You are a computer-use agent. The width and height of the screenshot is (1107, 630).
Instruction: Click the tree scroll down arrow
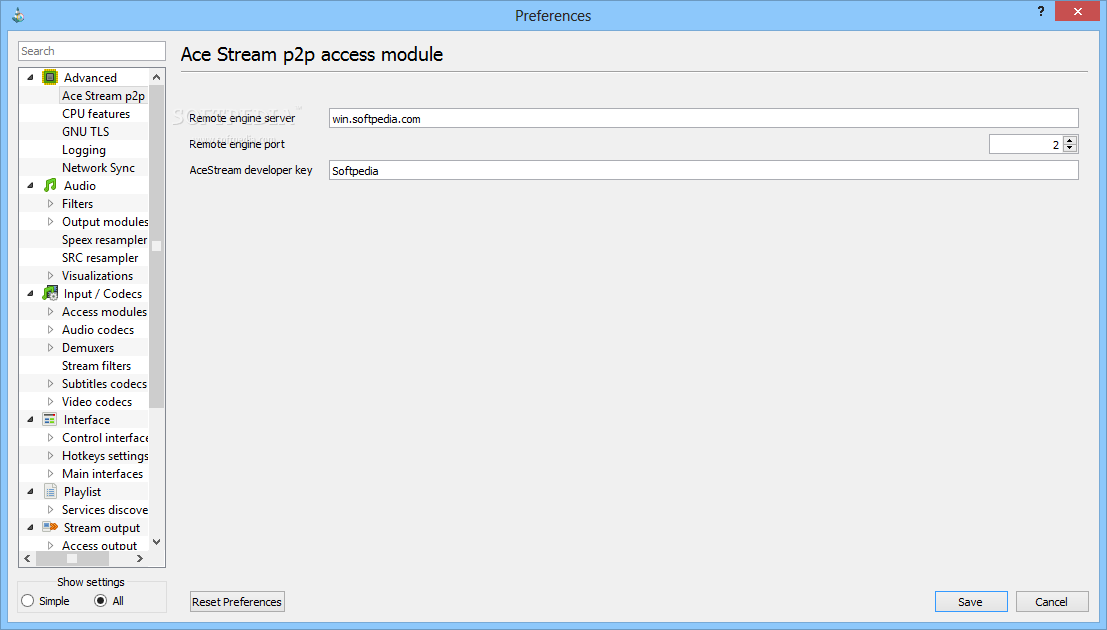pos(157,542)
